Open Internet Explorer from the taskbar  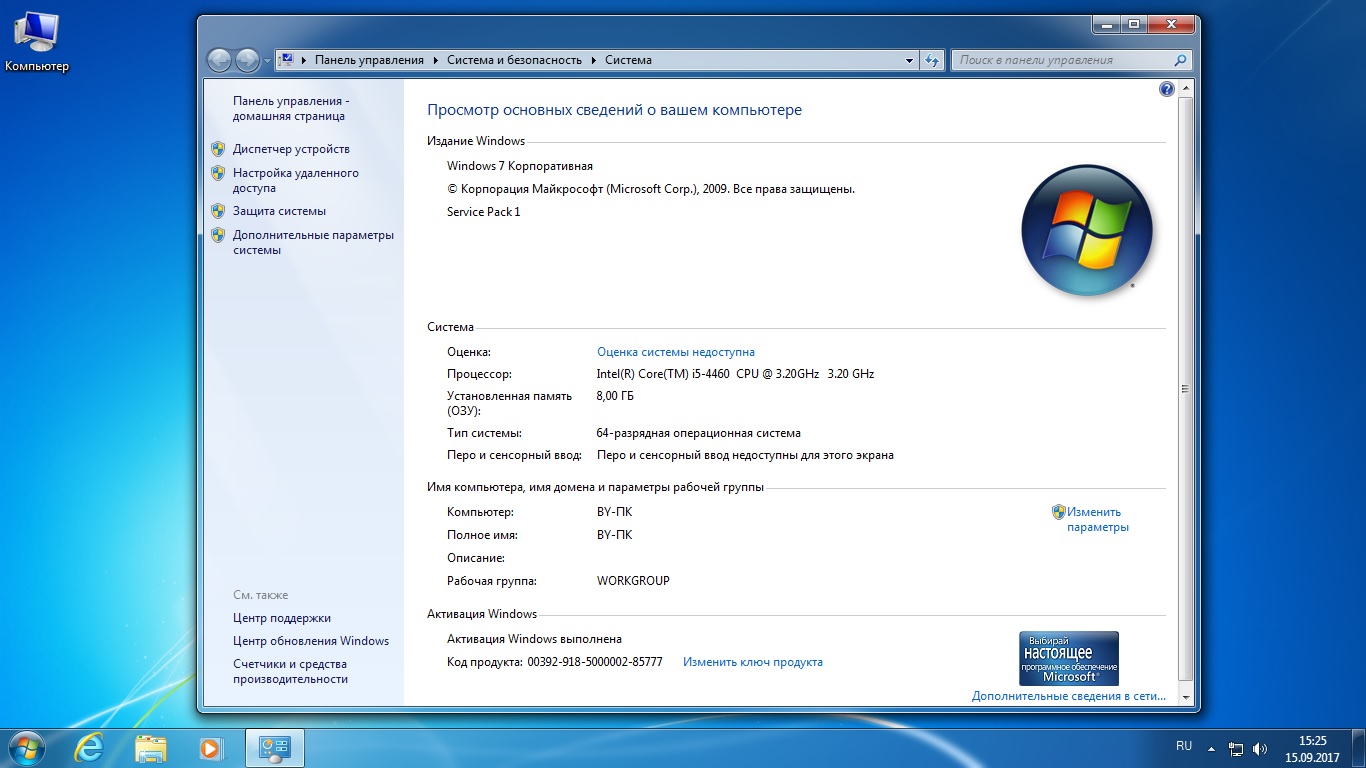tap(90, 747)
